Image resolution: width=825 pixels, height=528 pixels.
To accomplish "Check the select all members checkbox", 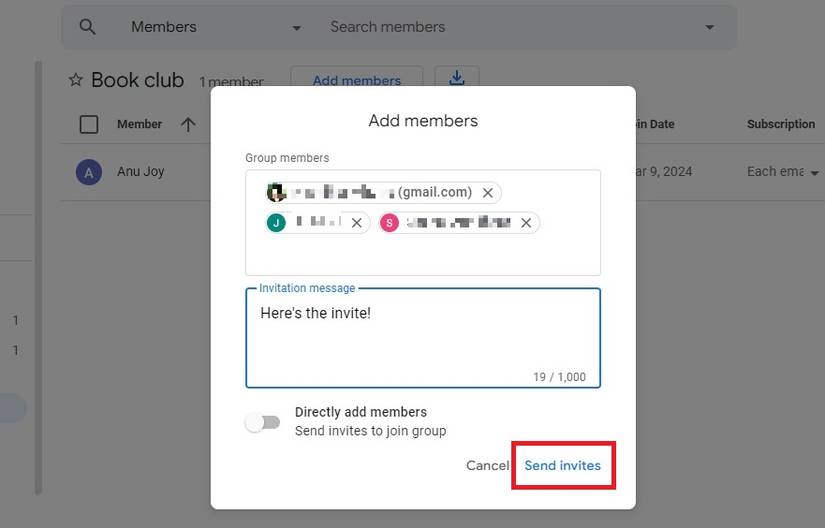I will click(x=89, y=124).
